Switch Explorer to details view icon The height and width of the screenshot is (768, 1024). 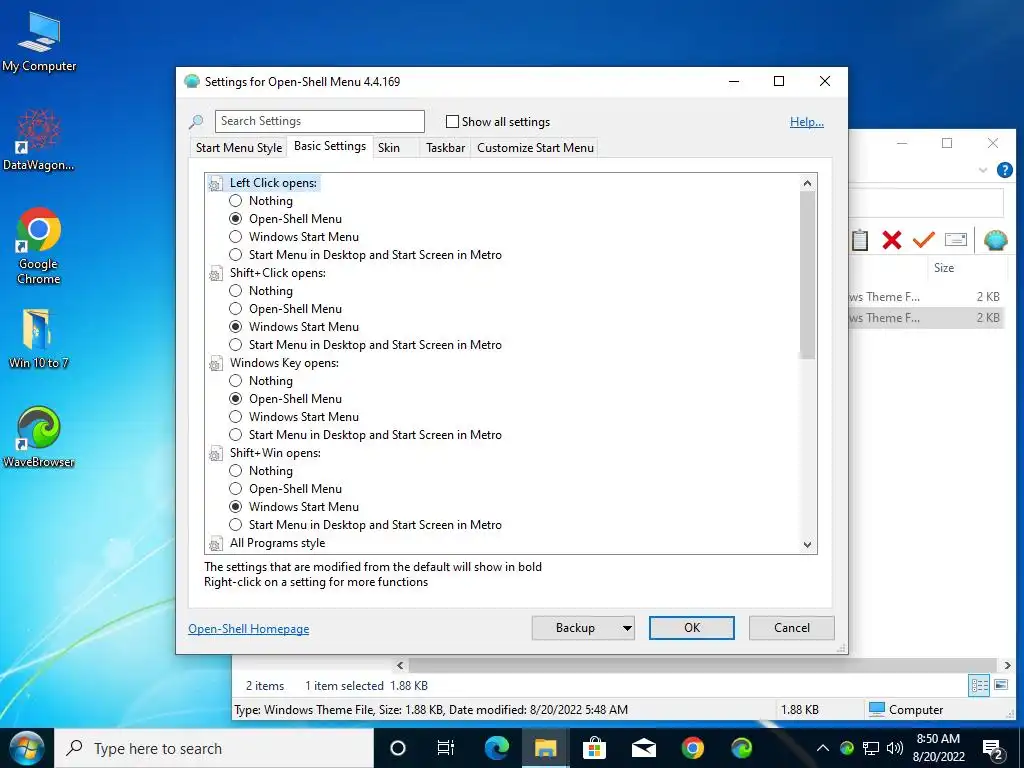tap(979, 685)
